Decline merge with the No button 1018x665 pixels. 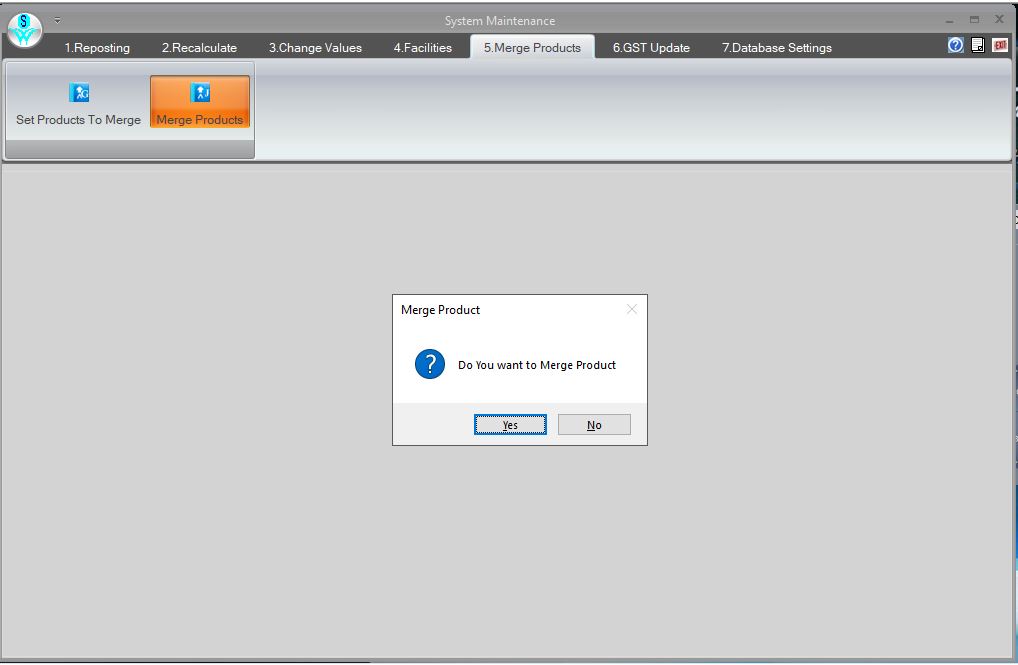click(594, 425)
